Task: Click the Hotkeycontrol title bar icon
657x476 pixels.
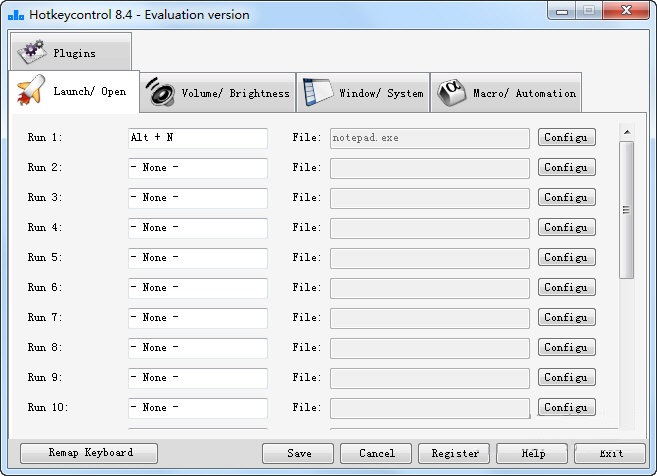Action: 15,15
